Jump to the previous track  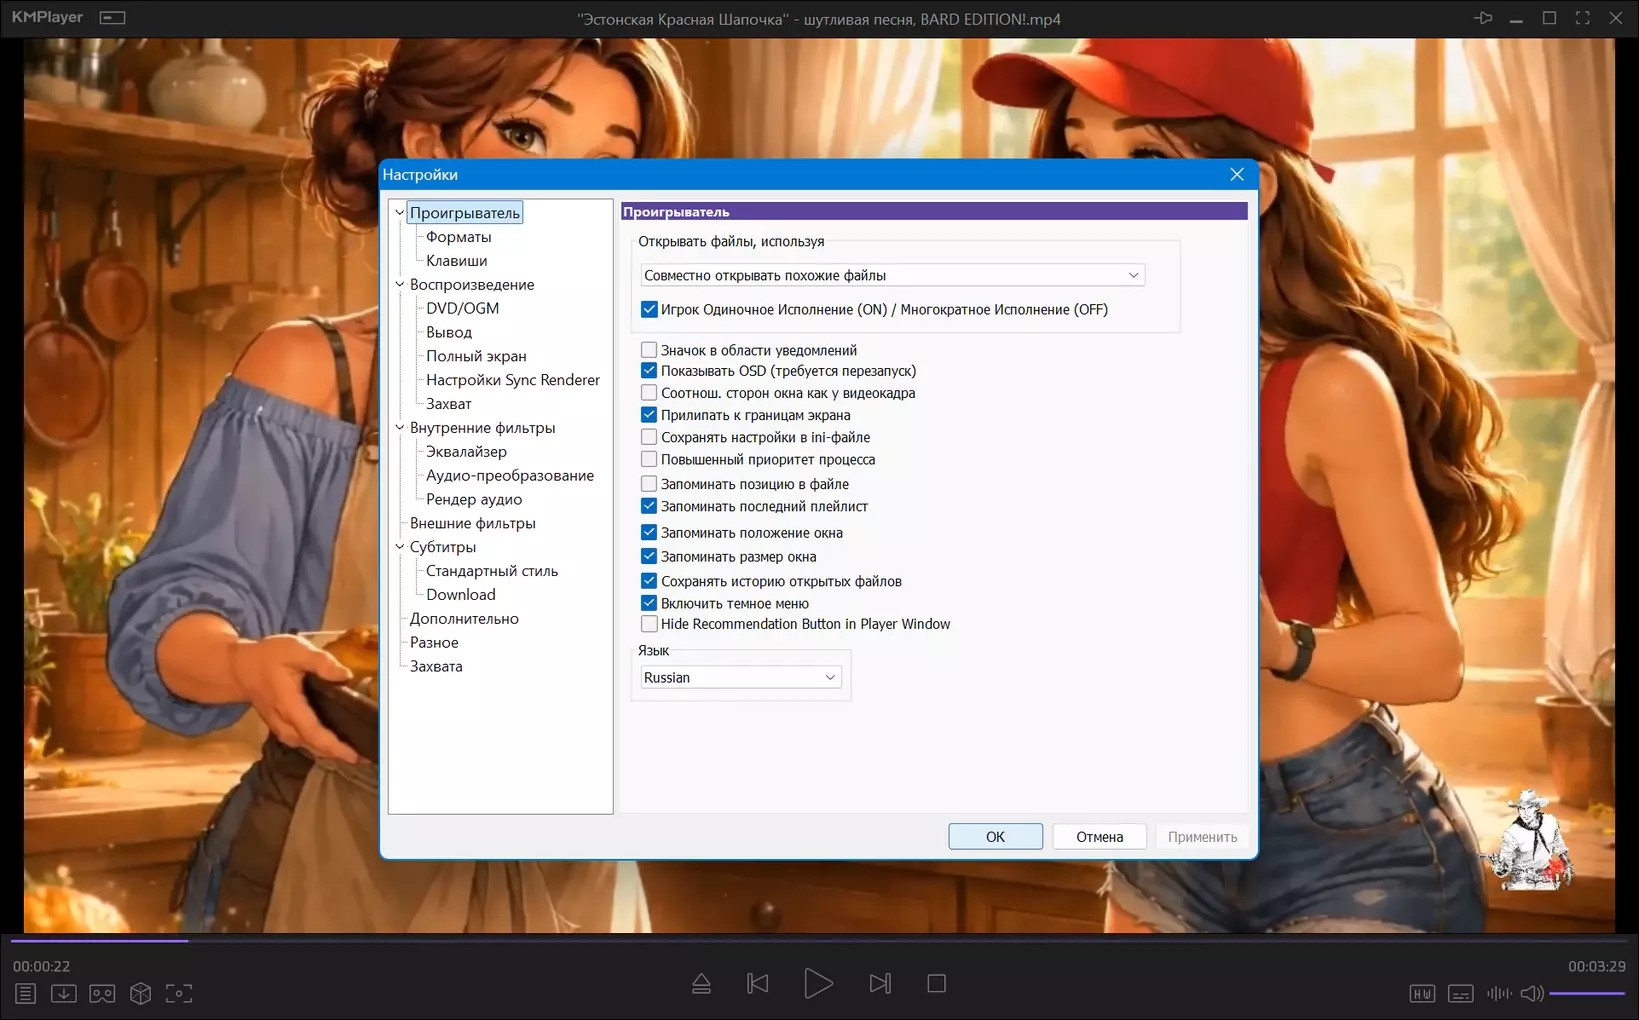(758, 984)
